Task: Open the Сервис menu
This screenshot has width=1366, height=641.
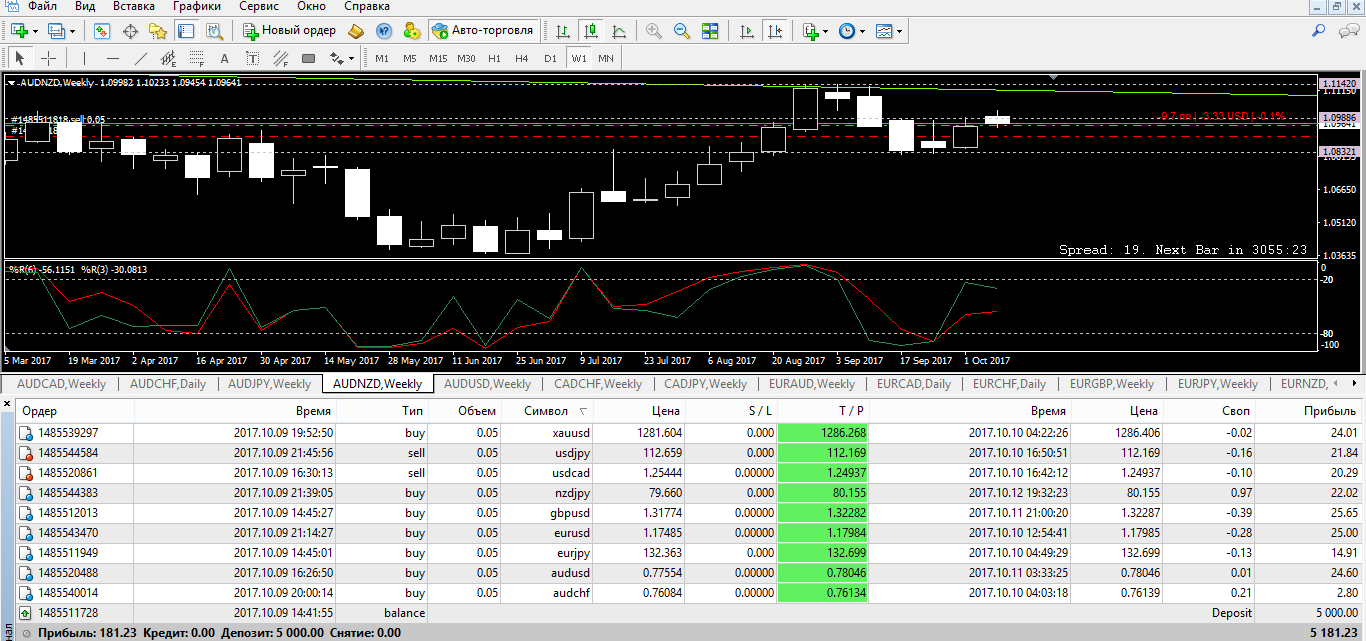Action: [x=260, y=6]
